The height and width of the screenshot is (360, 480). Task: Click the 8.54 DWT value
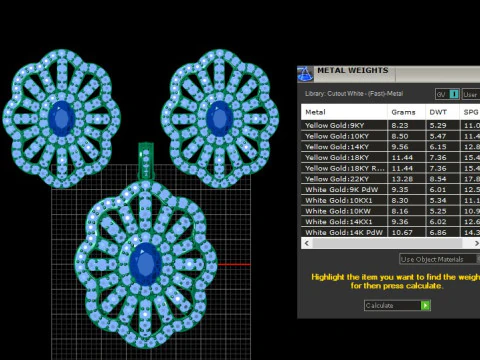tap(438, 179)
